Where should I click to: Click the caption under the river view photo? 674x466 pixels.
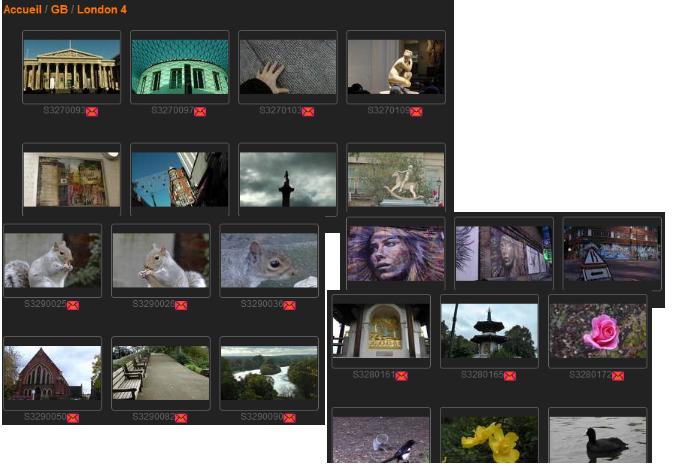[262, 417]
